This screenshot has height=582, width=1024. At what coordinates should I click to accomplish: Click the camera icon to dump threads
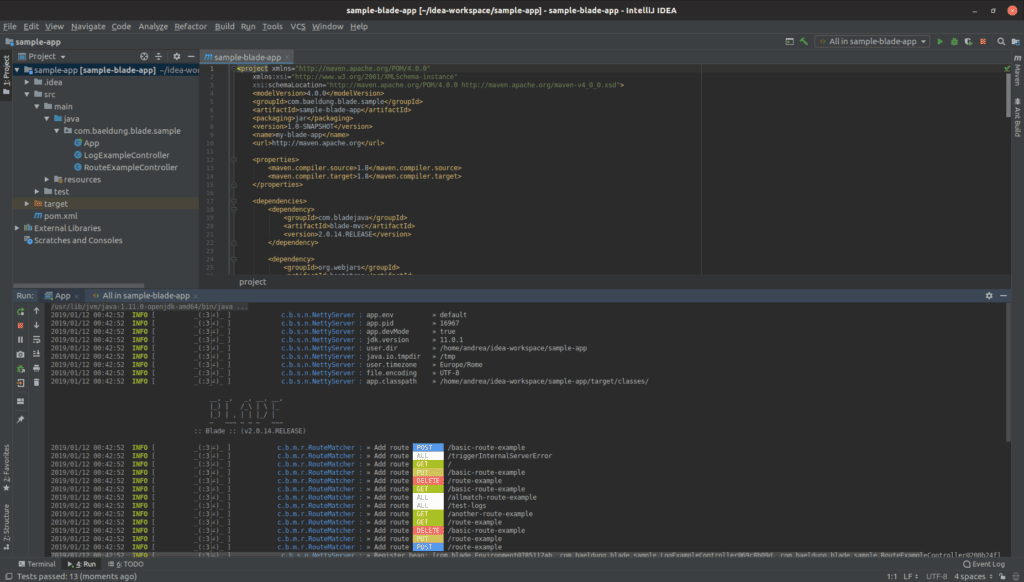[x=20, y=354]
